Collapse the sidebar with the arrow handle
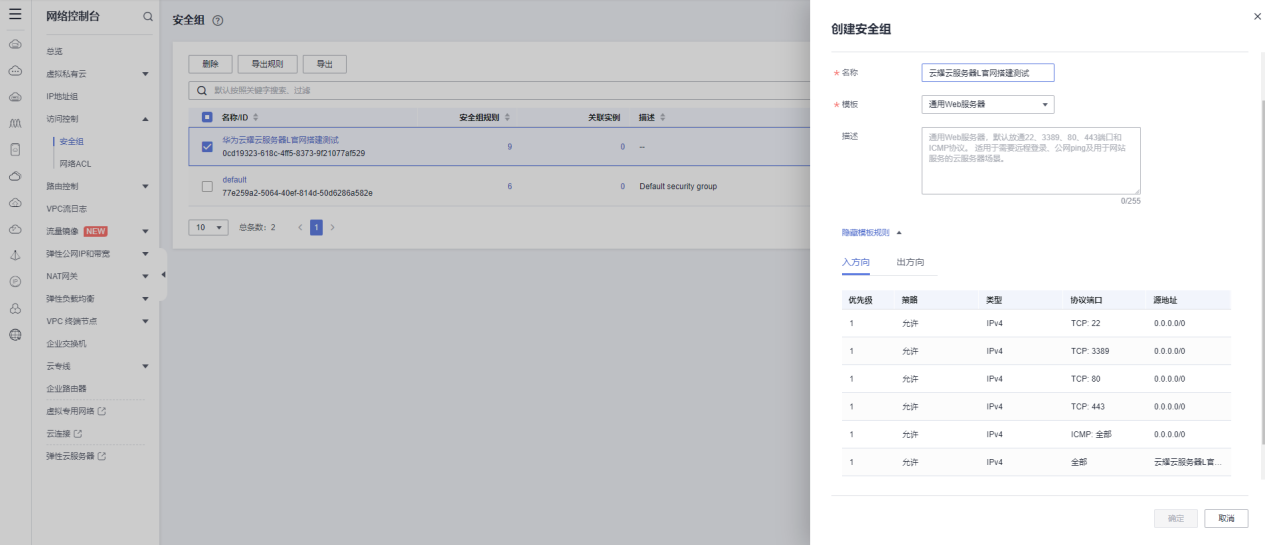This screenshot has height=545, width=1265. [x=163, y=275]
